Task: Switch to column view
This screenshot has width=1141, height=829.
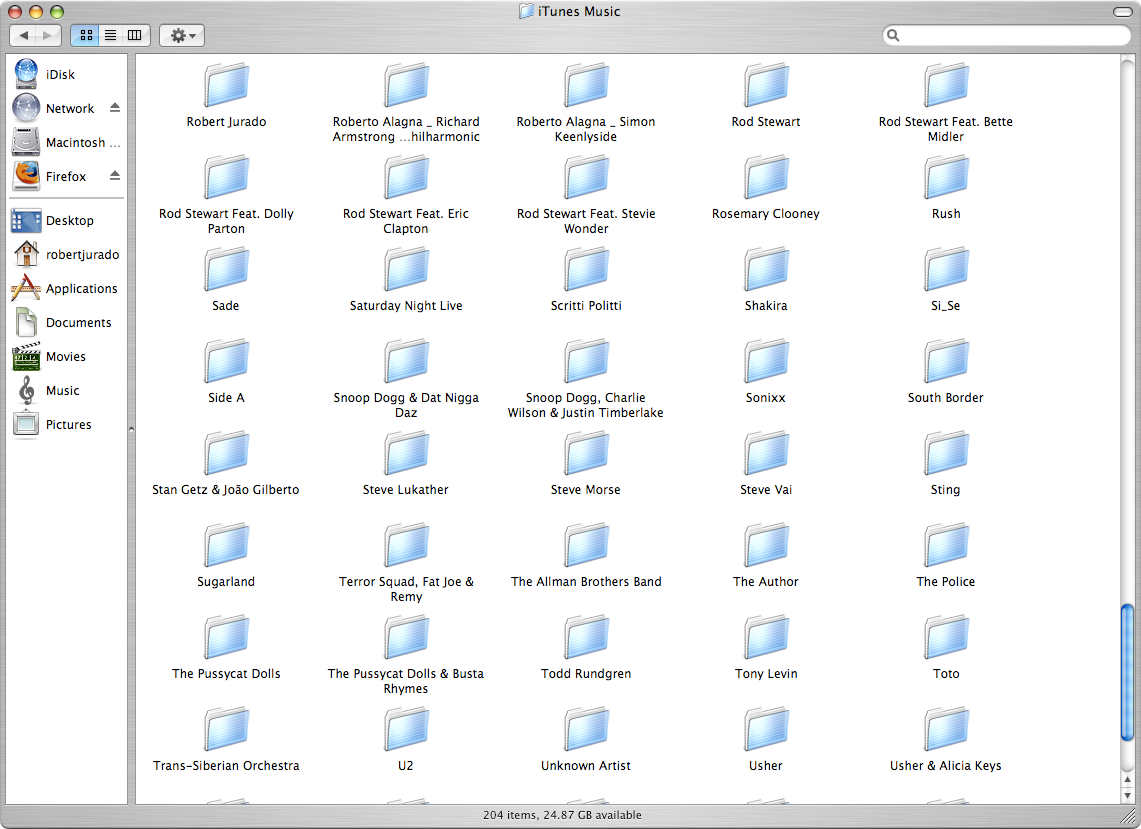Action: tap(135, 35)
